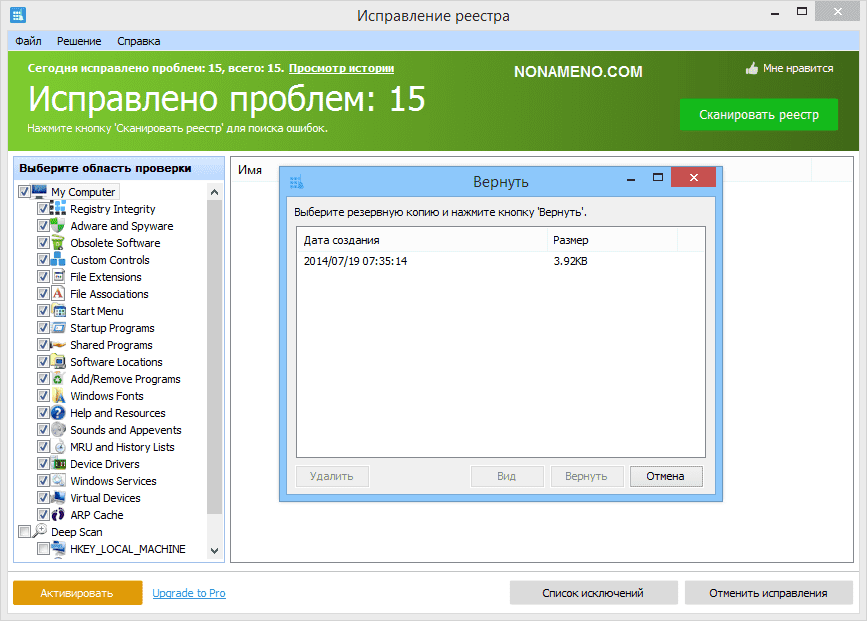
Task: Open the 'Файл' menu
Action: coord(28,41)
